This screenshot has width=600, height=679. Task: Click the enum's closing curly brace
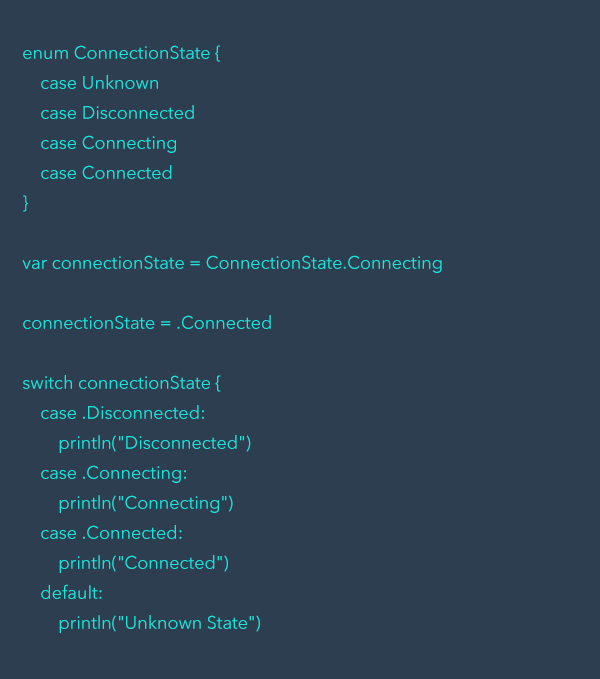point(26,203)
